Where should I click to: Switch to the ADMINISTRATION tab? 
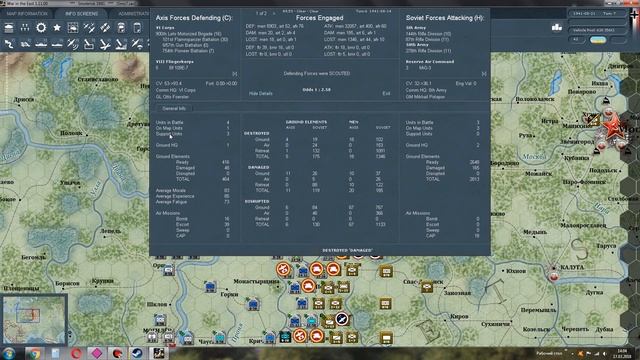point(133,14)
